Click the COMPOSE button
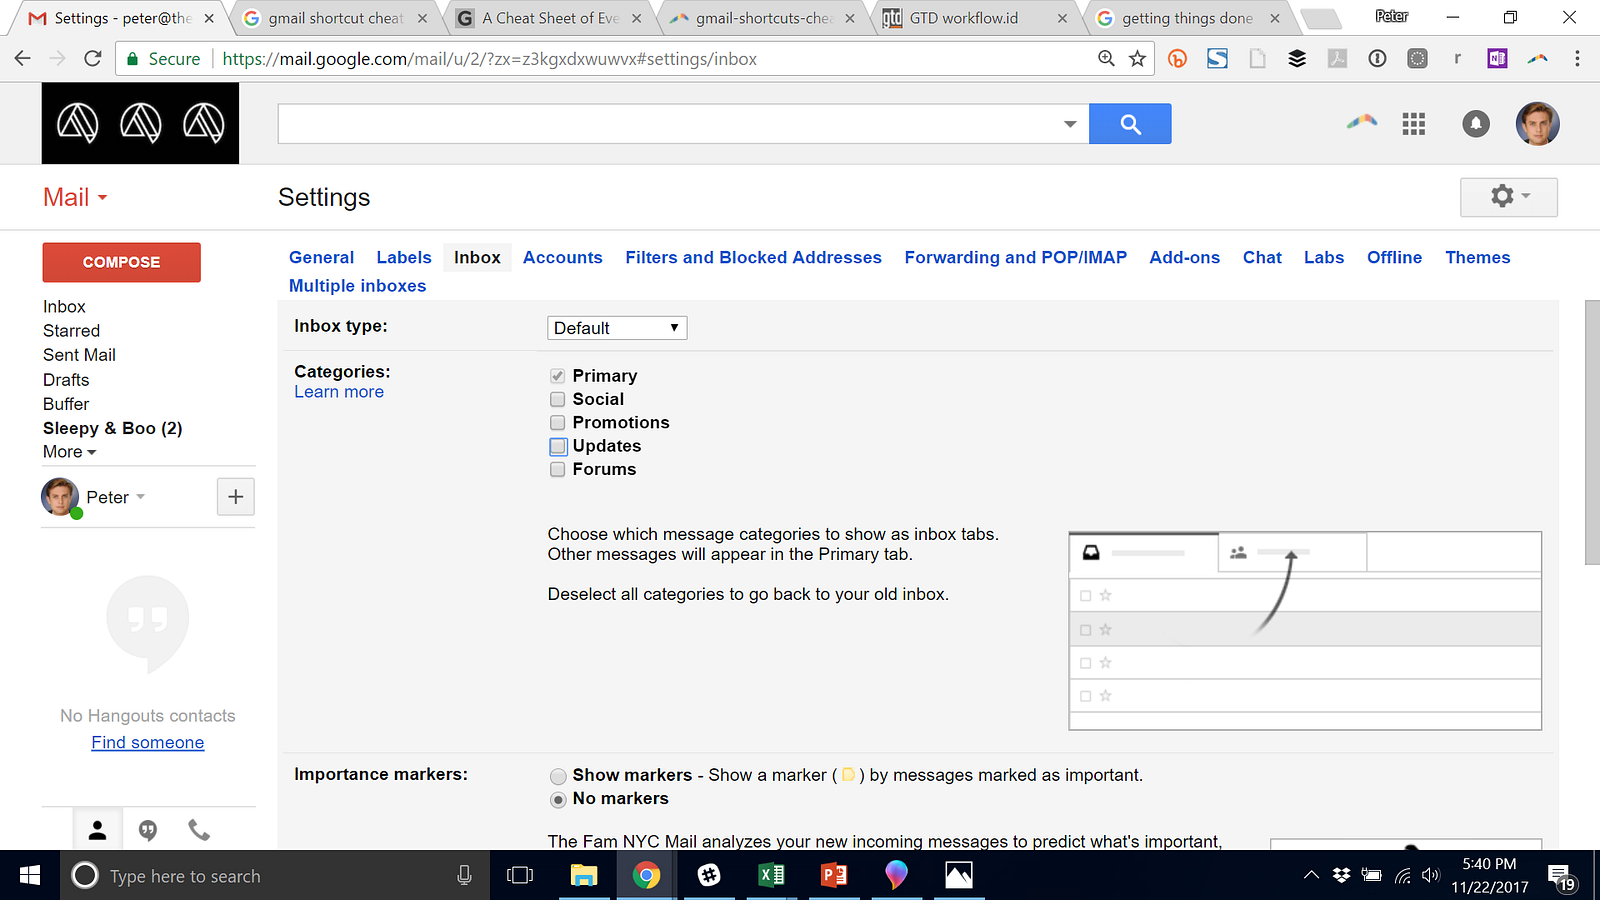The image size is (1600, 900). point(121,262)
